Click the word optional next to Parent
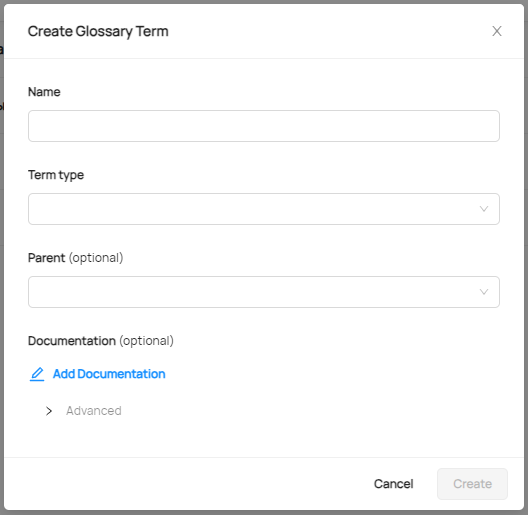This screenshot has height=515, width=528. [x=96, y=258]
